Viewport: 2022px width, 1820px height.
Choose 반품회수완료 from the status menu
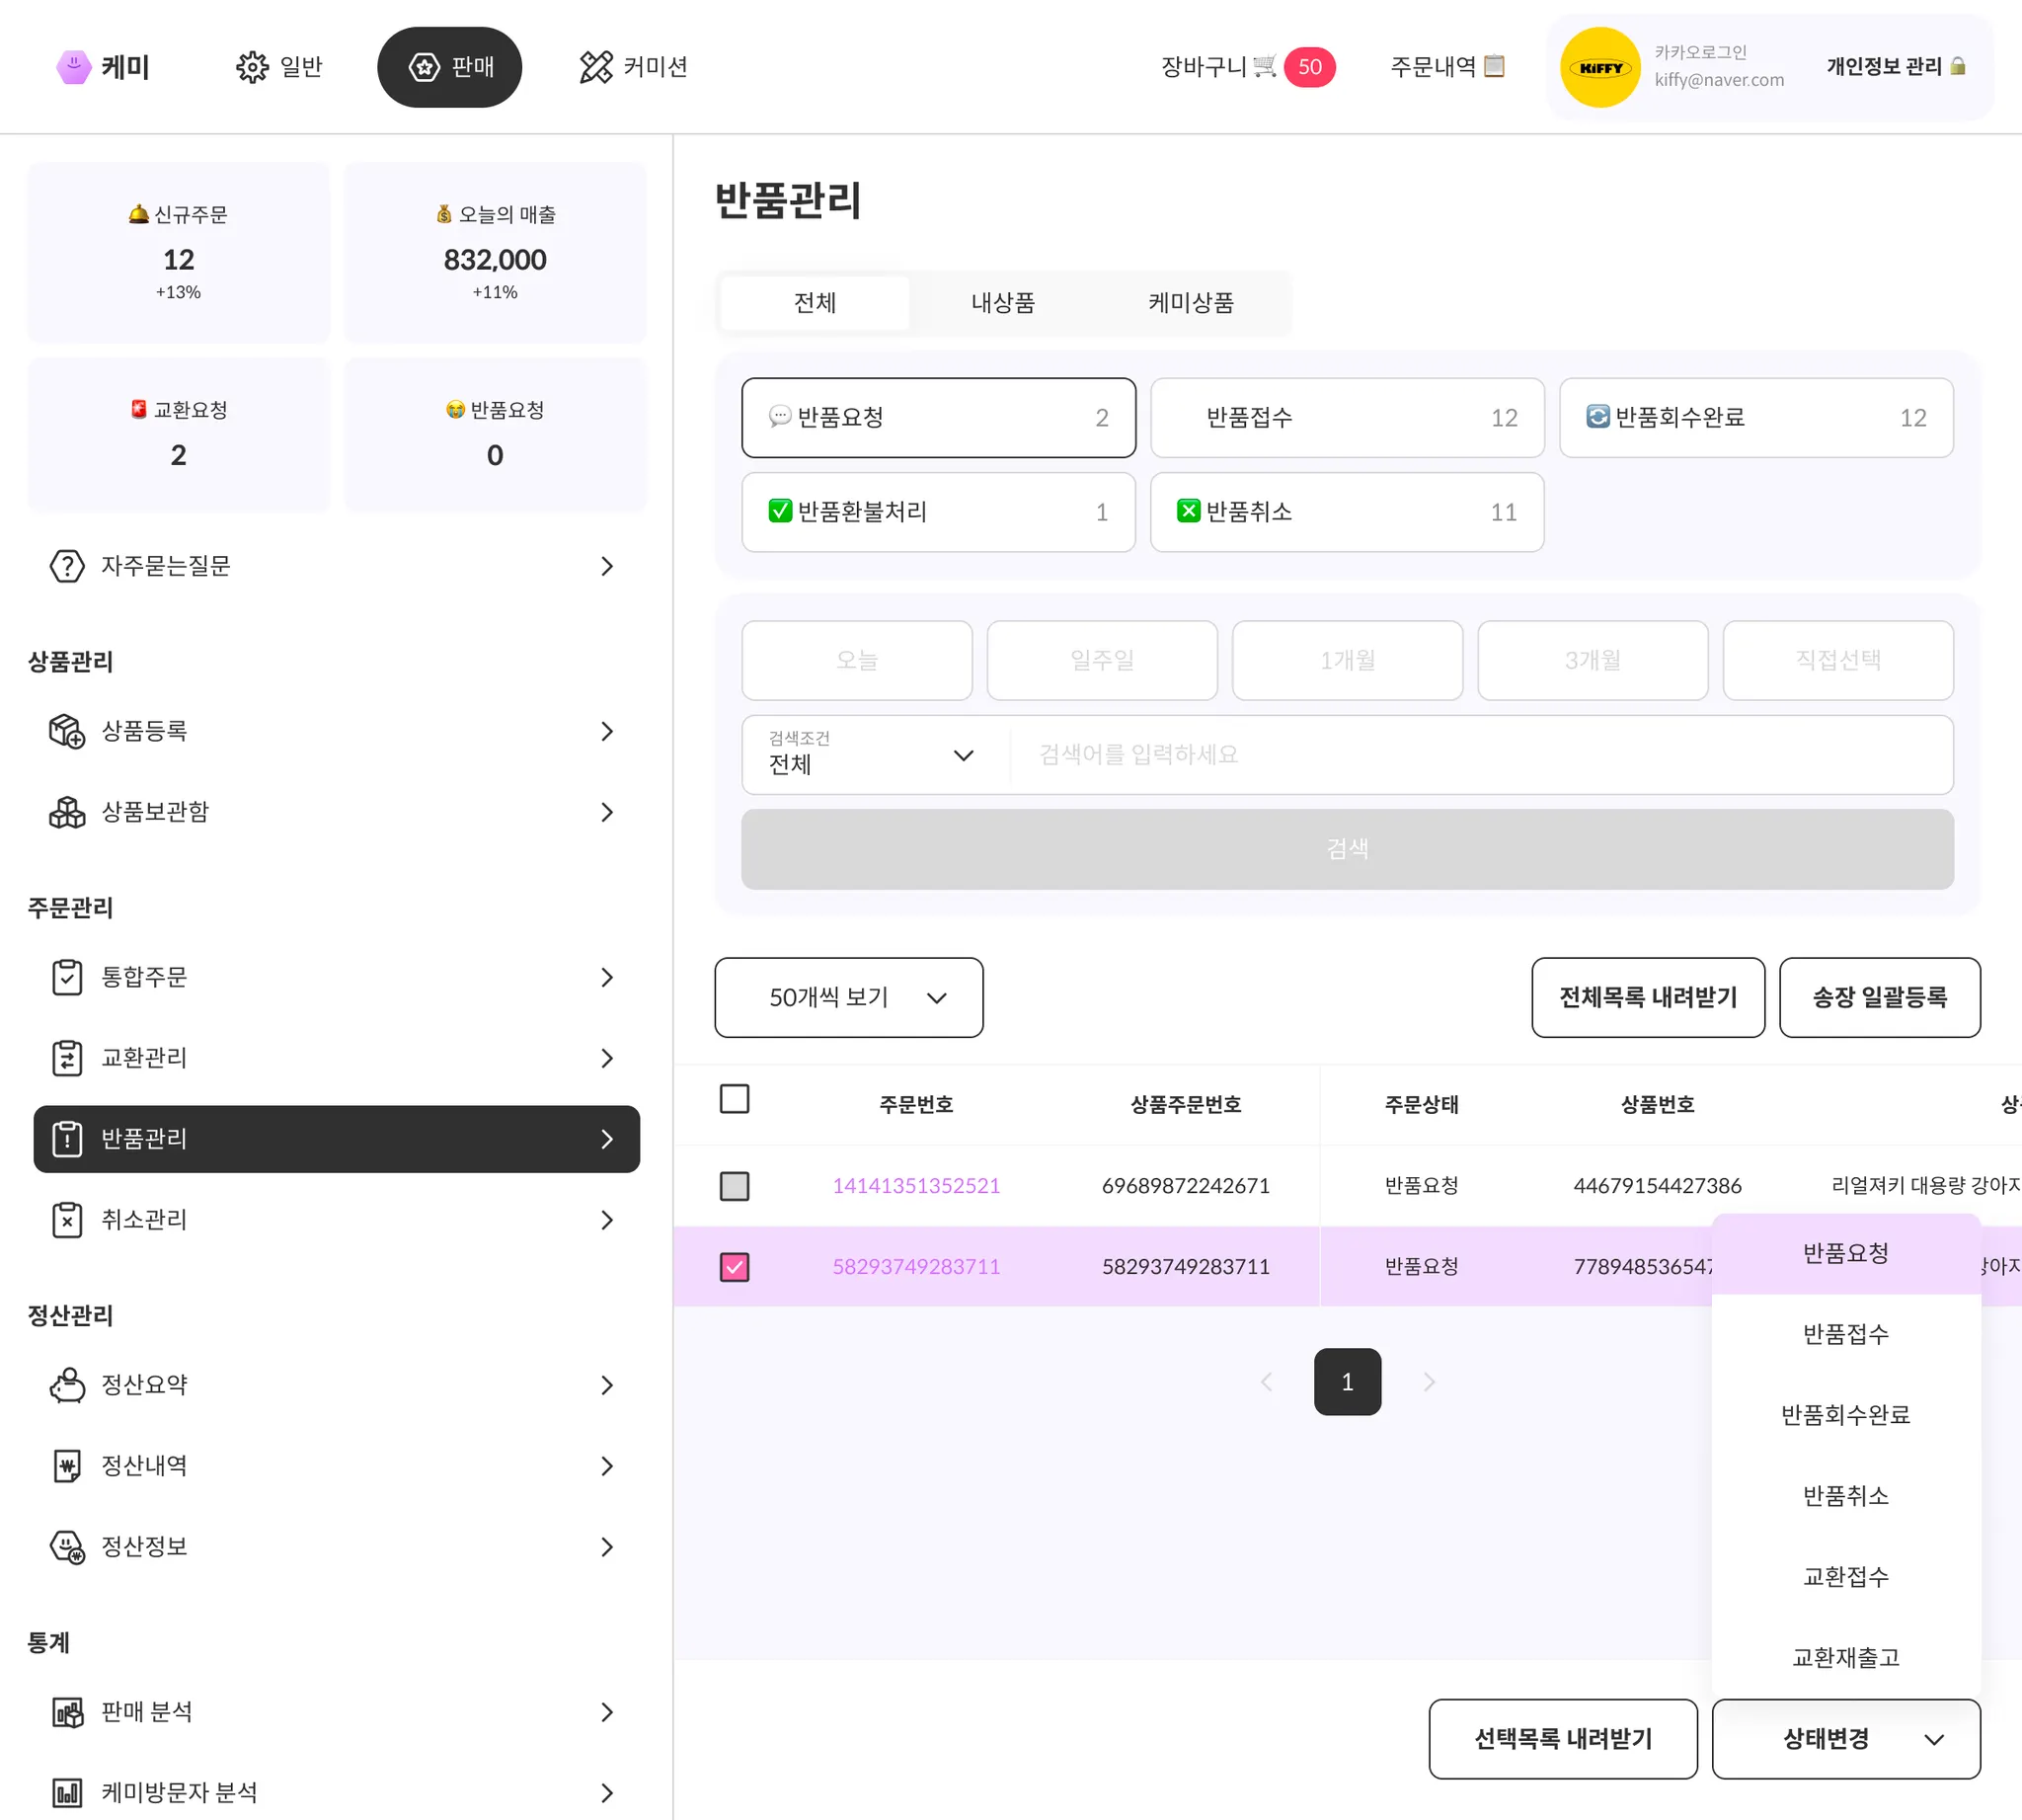coord(1845,1415)
